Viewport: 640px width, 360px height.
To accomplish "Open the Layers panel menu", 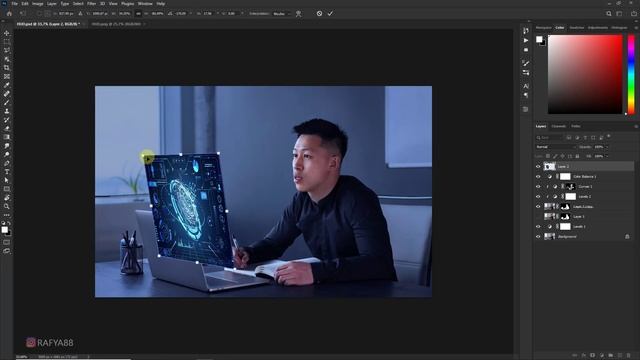I will 636,127.
